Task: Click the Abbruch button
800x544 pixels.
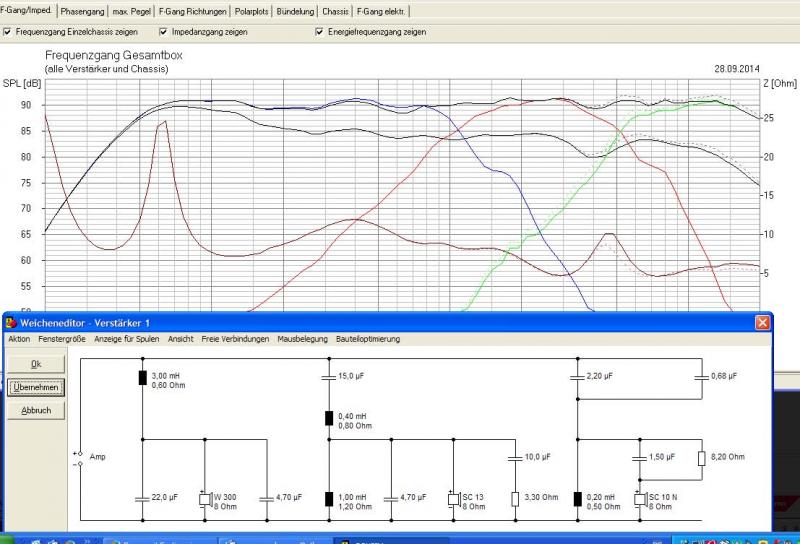Action: [35, 410]
